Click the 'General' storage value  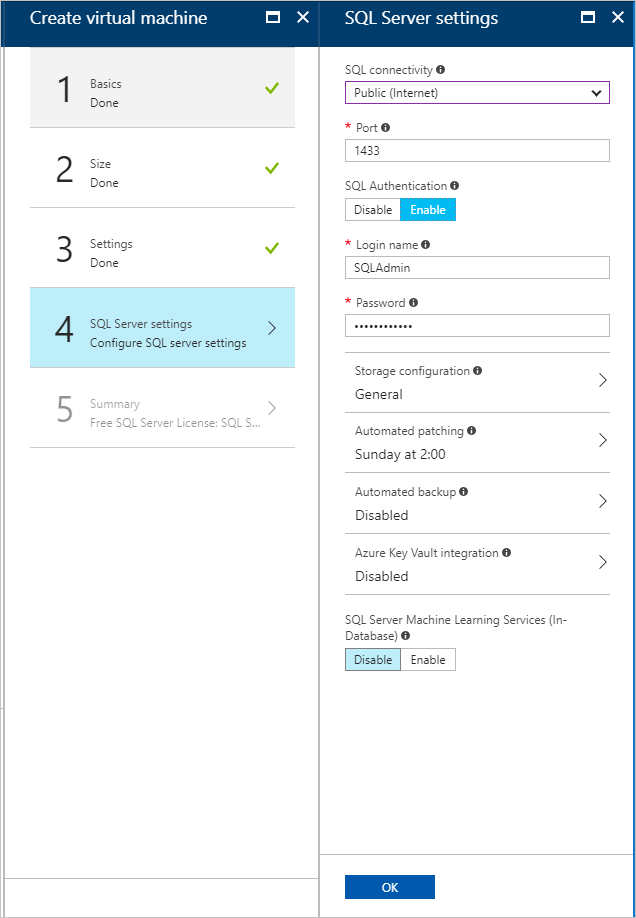click(379, 395)
